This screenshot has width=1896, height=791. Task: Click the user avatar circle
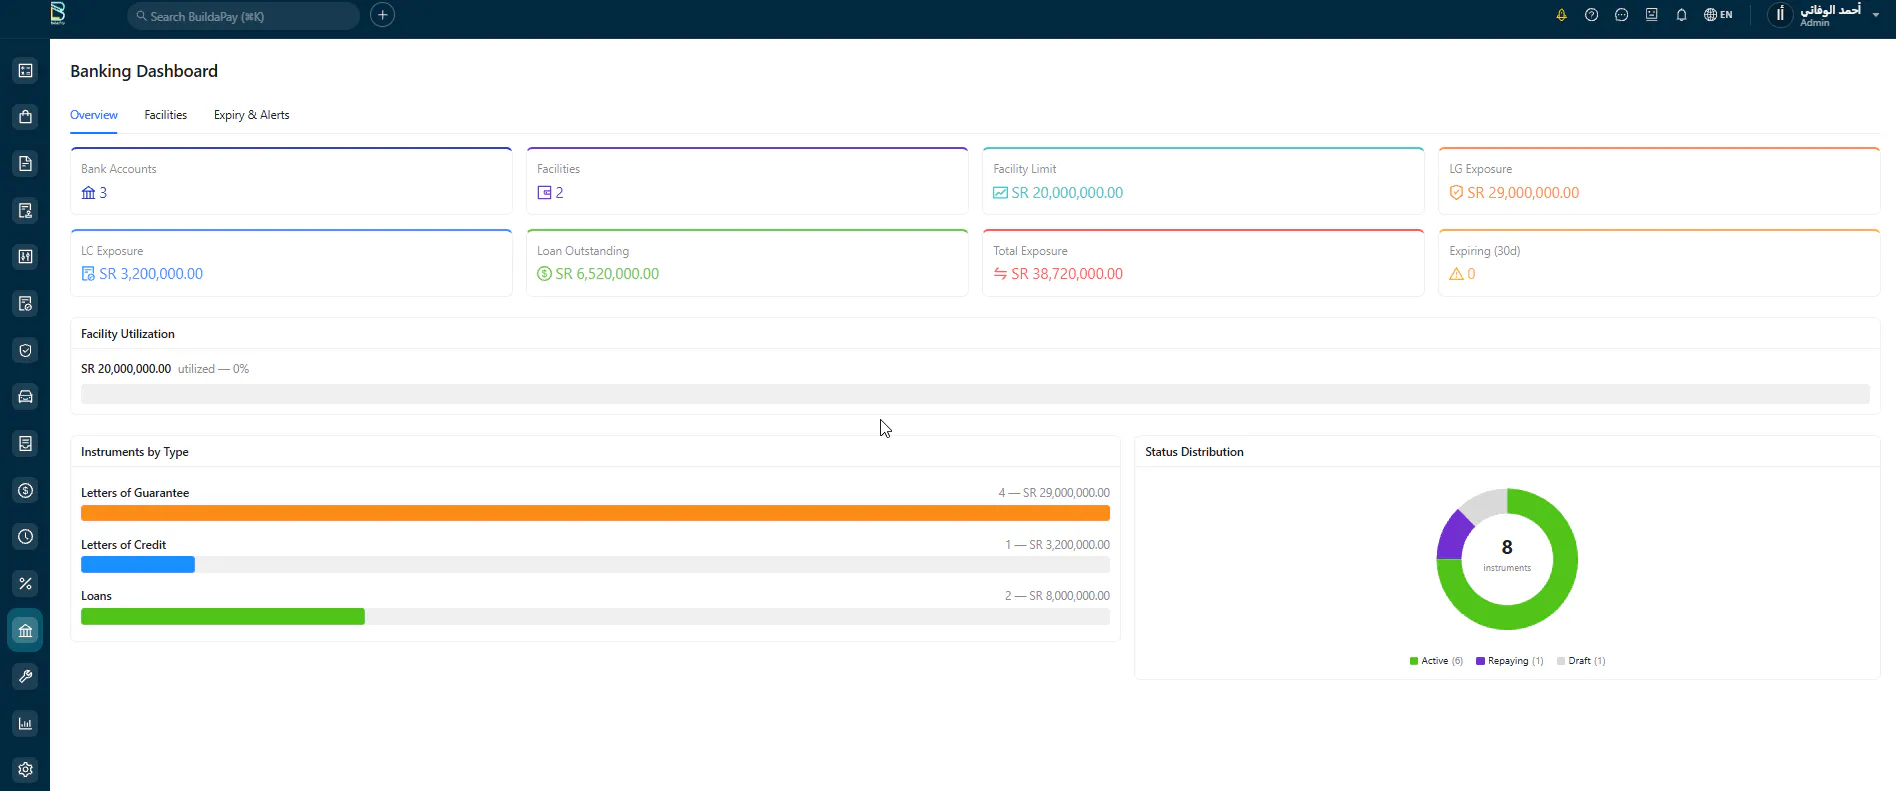pyautogui.click(x=1780, y=15)
